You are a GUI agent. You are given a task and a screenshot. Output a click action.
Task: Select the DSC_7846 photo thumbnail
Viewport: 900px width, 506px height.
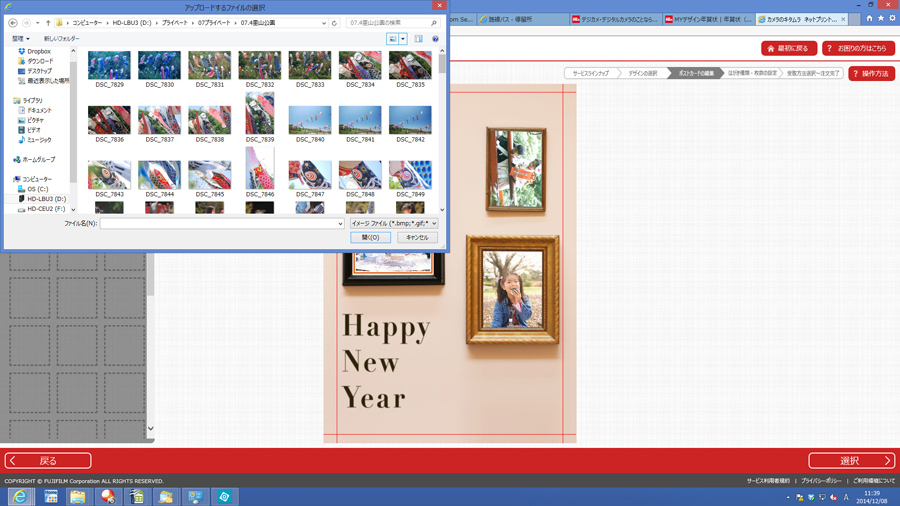259,171
